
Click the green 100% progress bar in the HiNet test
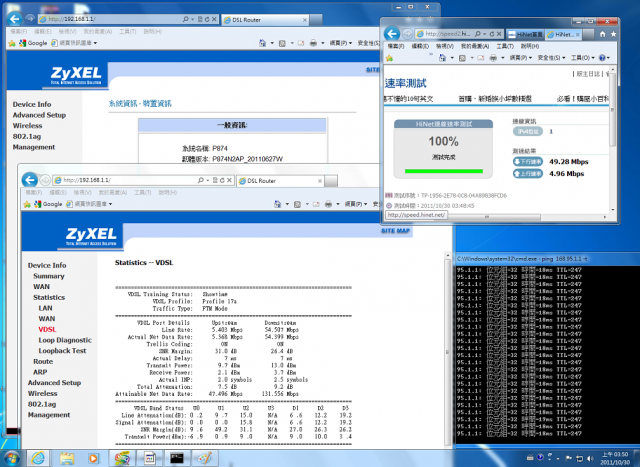pyautogui.click(x=444, y=171)
